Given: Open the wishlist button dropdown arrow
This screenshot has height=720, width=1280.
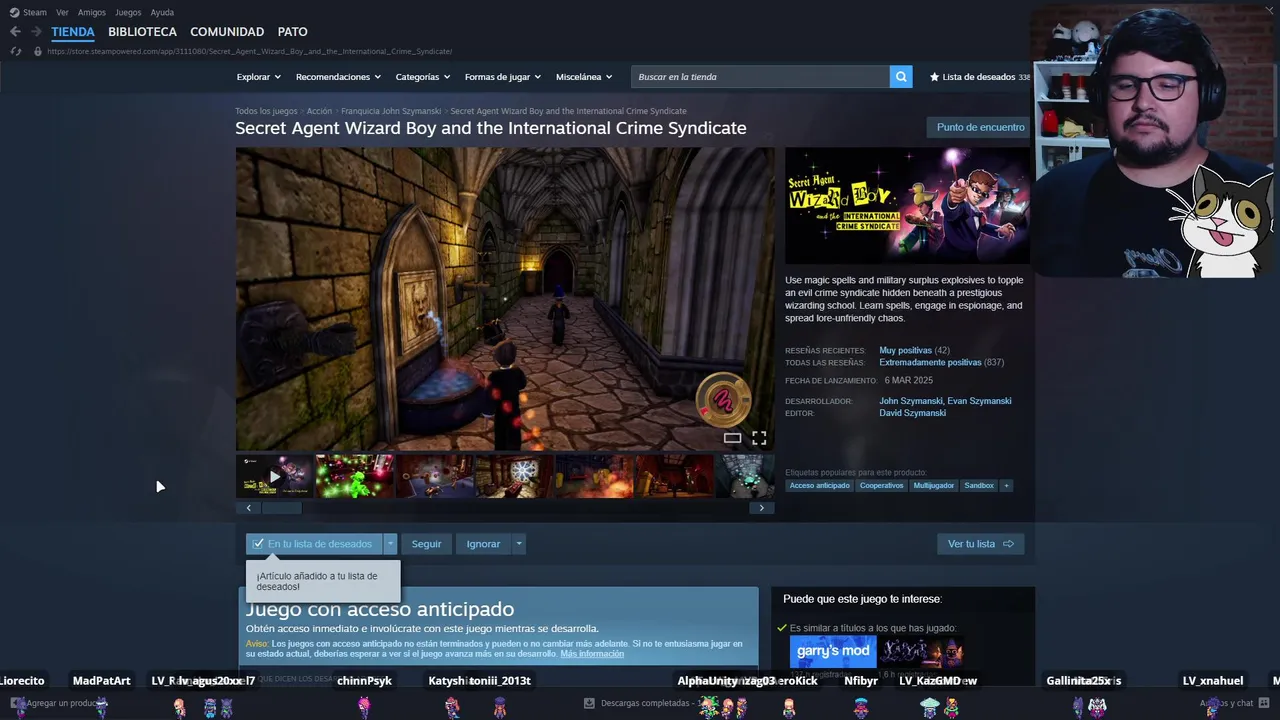Looking at the screenshot, I should 390,544.
